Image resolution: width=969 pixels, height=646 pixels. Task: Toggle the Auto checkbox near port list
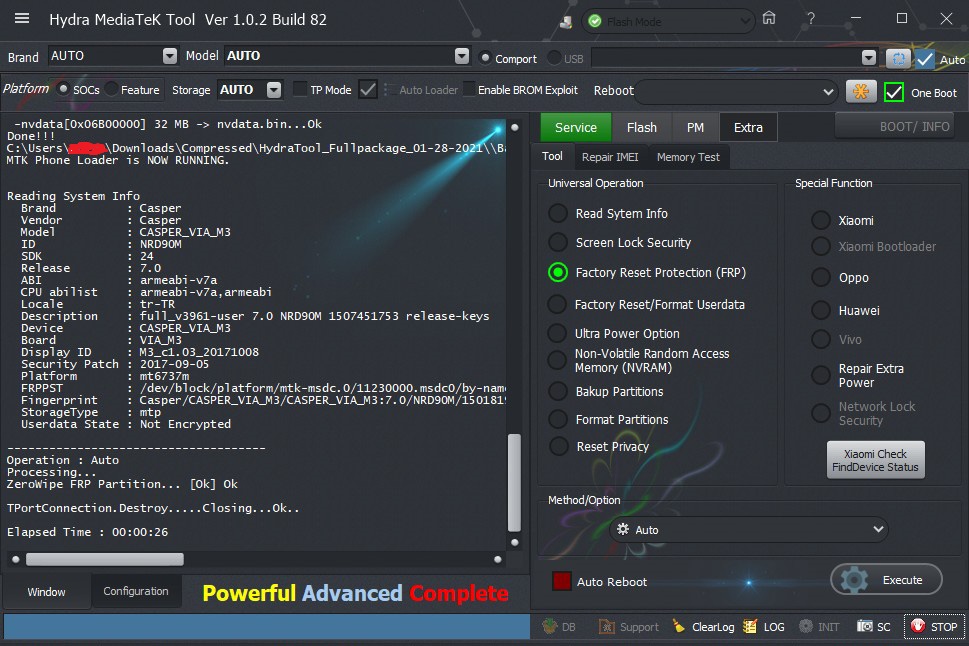click(925, 59)
